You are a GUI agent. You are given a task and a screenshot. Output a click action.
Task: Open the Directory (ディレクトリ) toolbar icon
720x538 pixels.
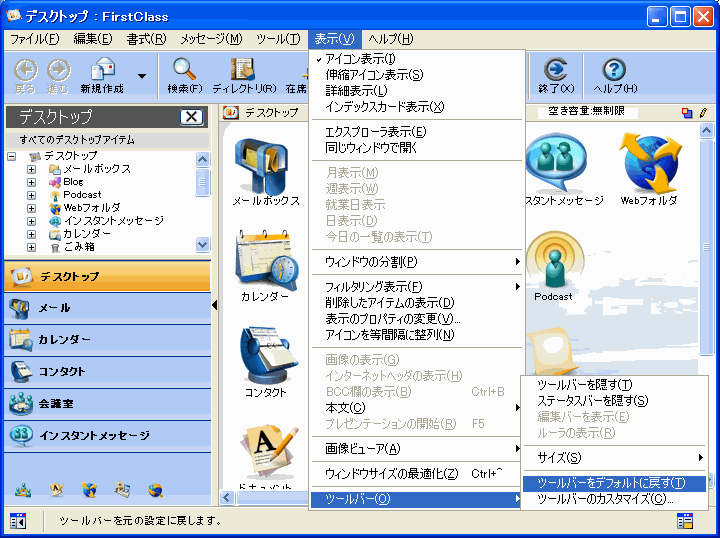click(243, 74)
